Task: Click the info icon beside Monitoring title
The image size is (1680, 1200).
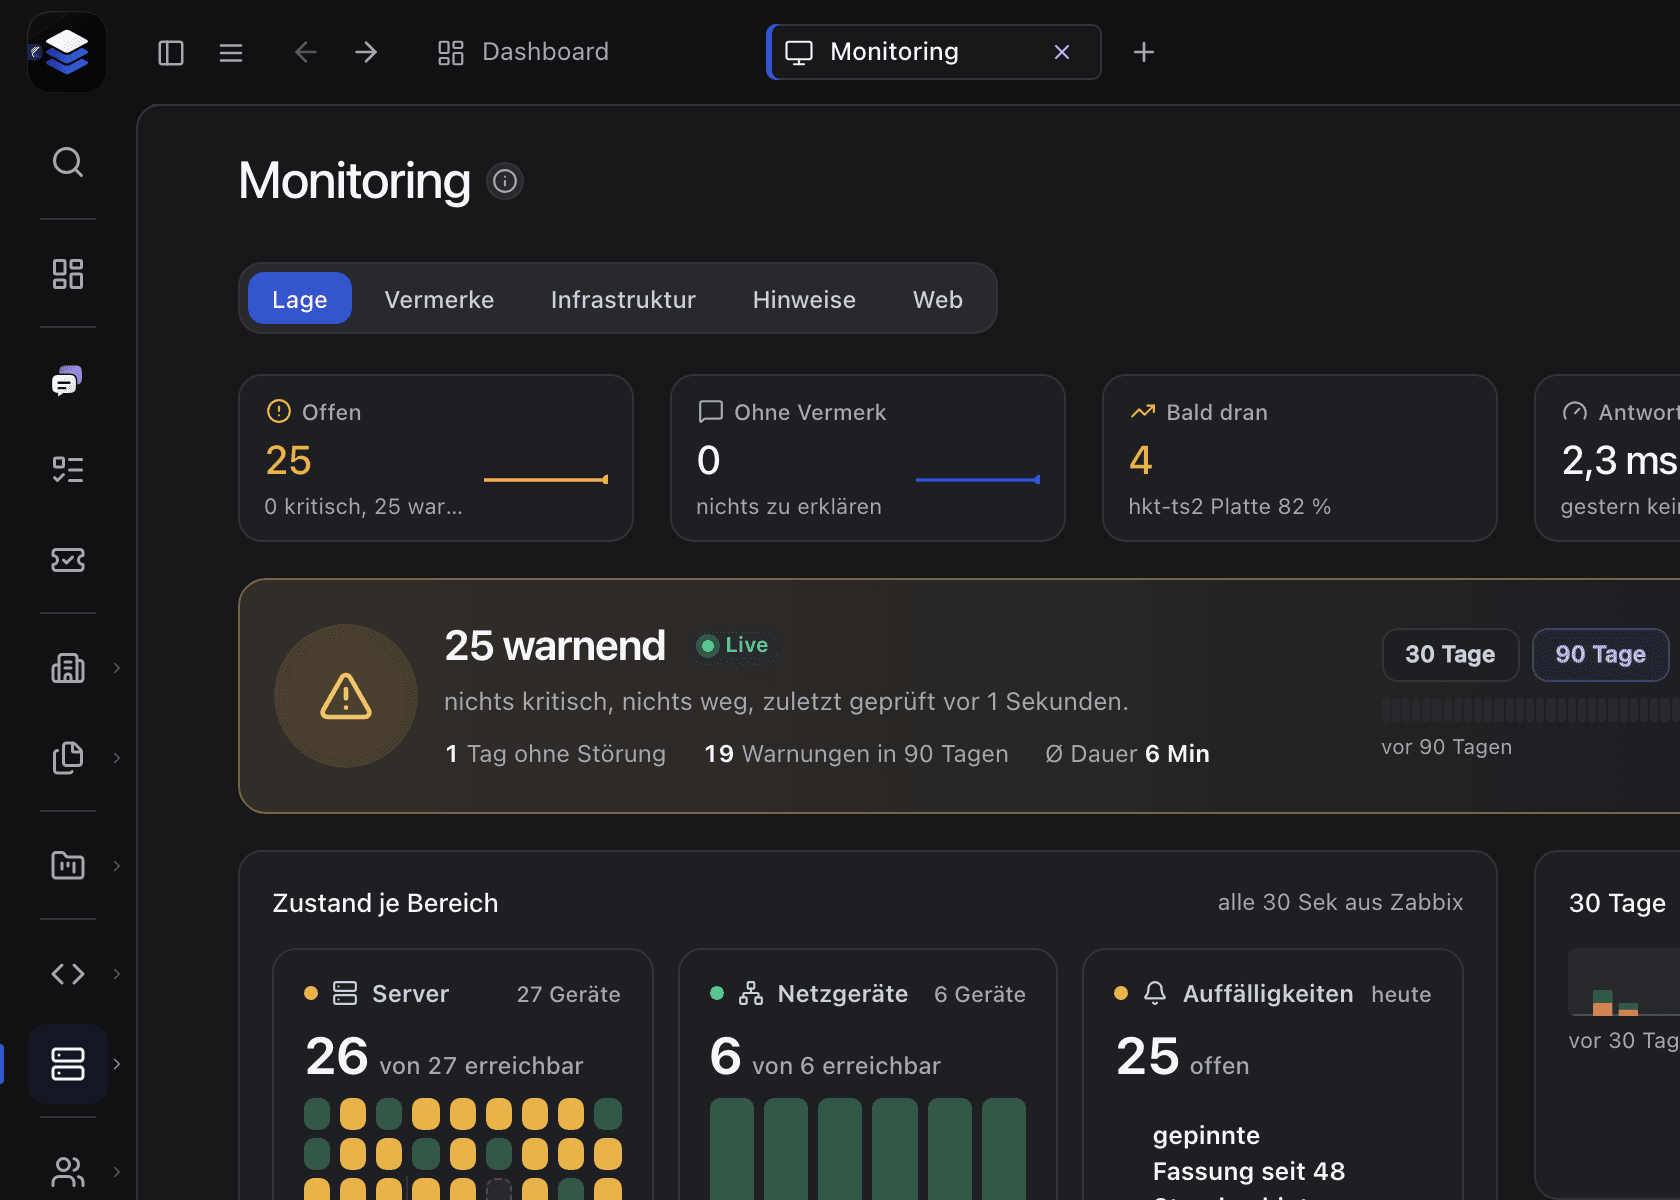Action: [x=505, y=181]
